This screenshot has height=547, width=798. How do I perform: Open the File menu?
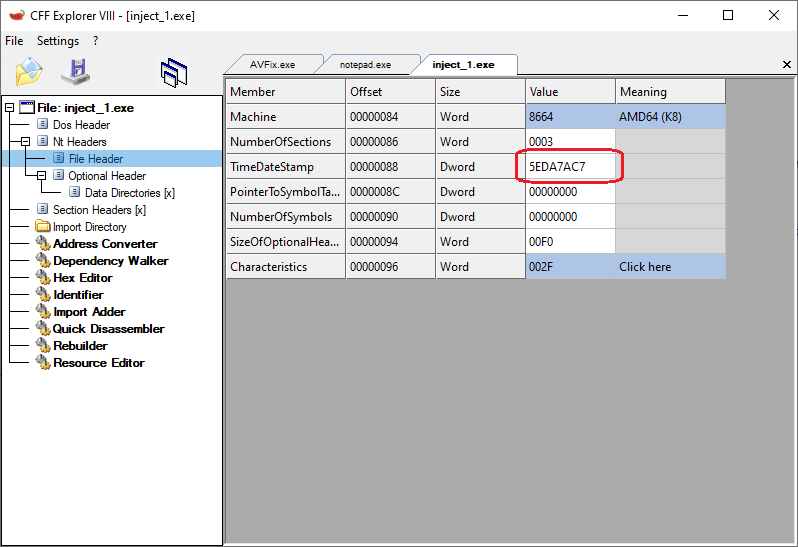(14, 41)
